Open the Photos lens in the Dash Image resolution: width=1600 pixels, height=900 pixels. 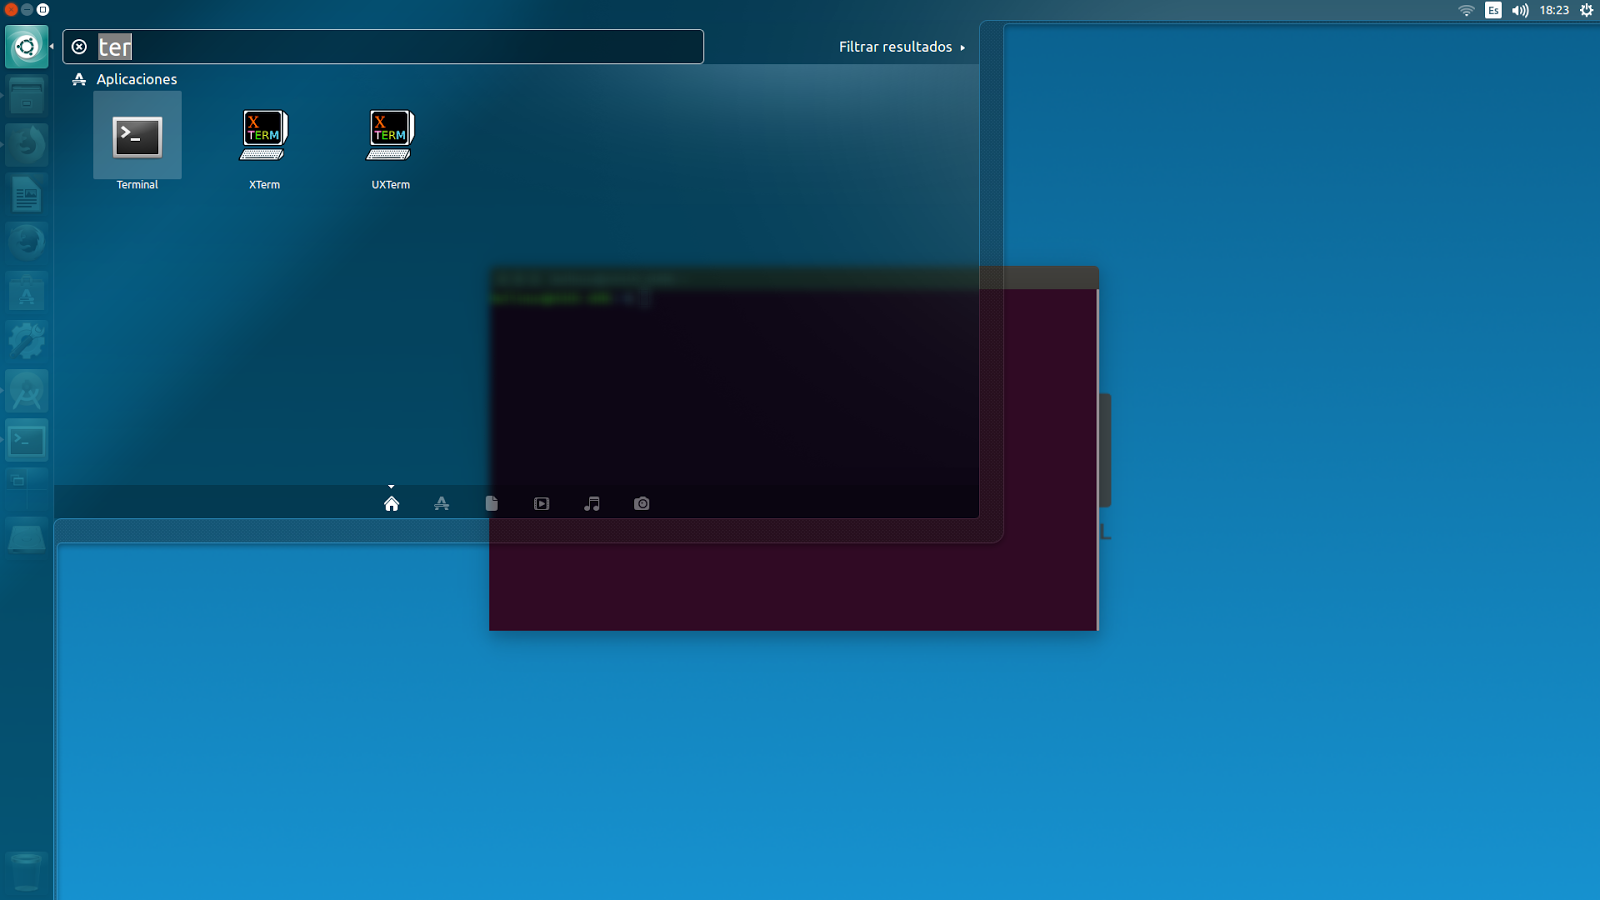[x=641, y=503]
